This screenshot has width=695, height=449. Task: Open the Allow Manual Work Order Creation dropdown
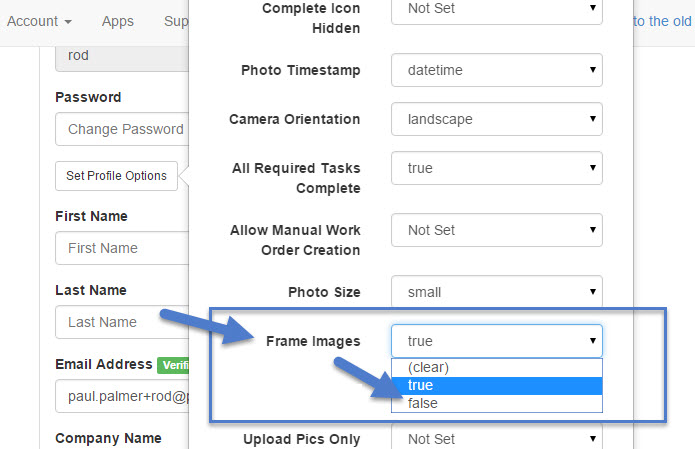(497, 230)
